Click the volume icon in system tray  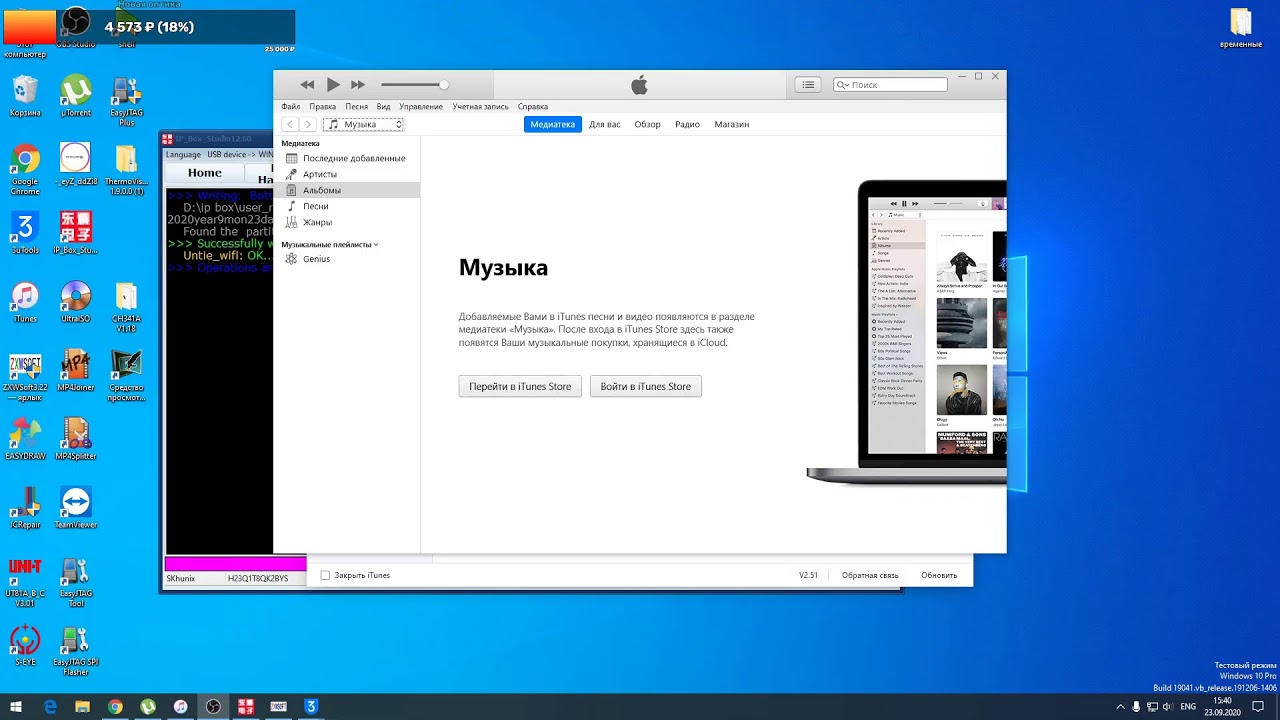click(x=1168, y=707)
